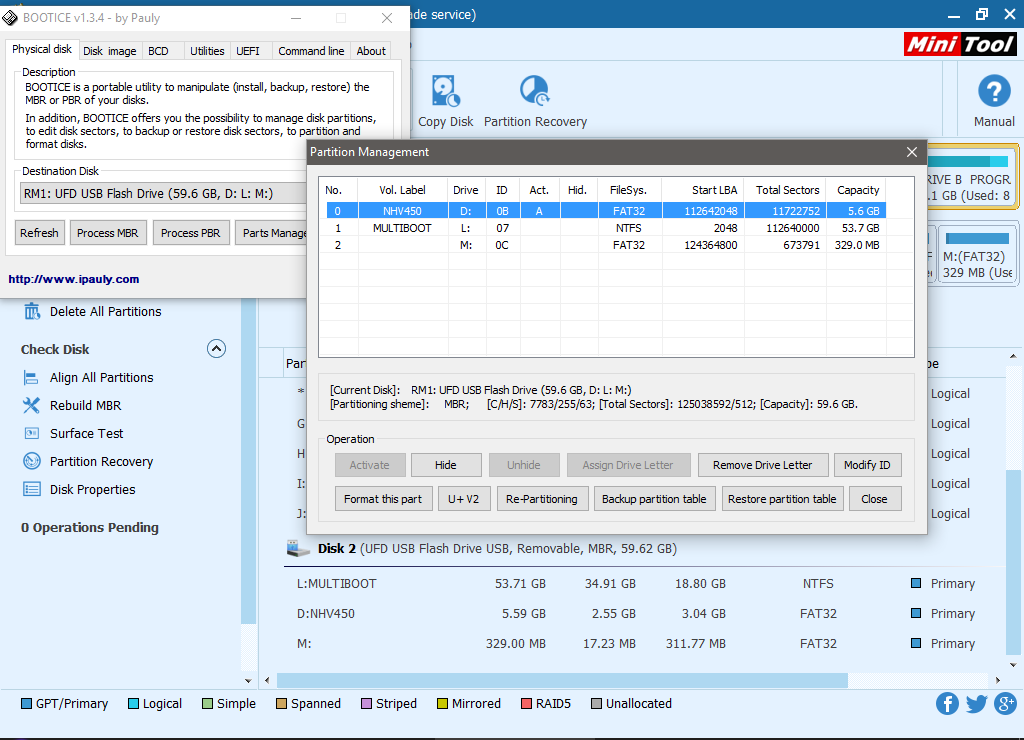
Task: Click the GPT/Primary legend color swatch
Action: pyautogui.click(x=26, y=703)
